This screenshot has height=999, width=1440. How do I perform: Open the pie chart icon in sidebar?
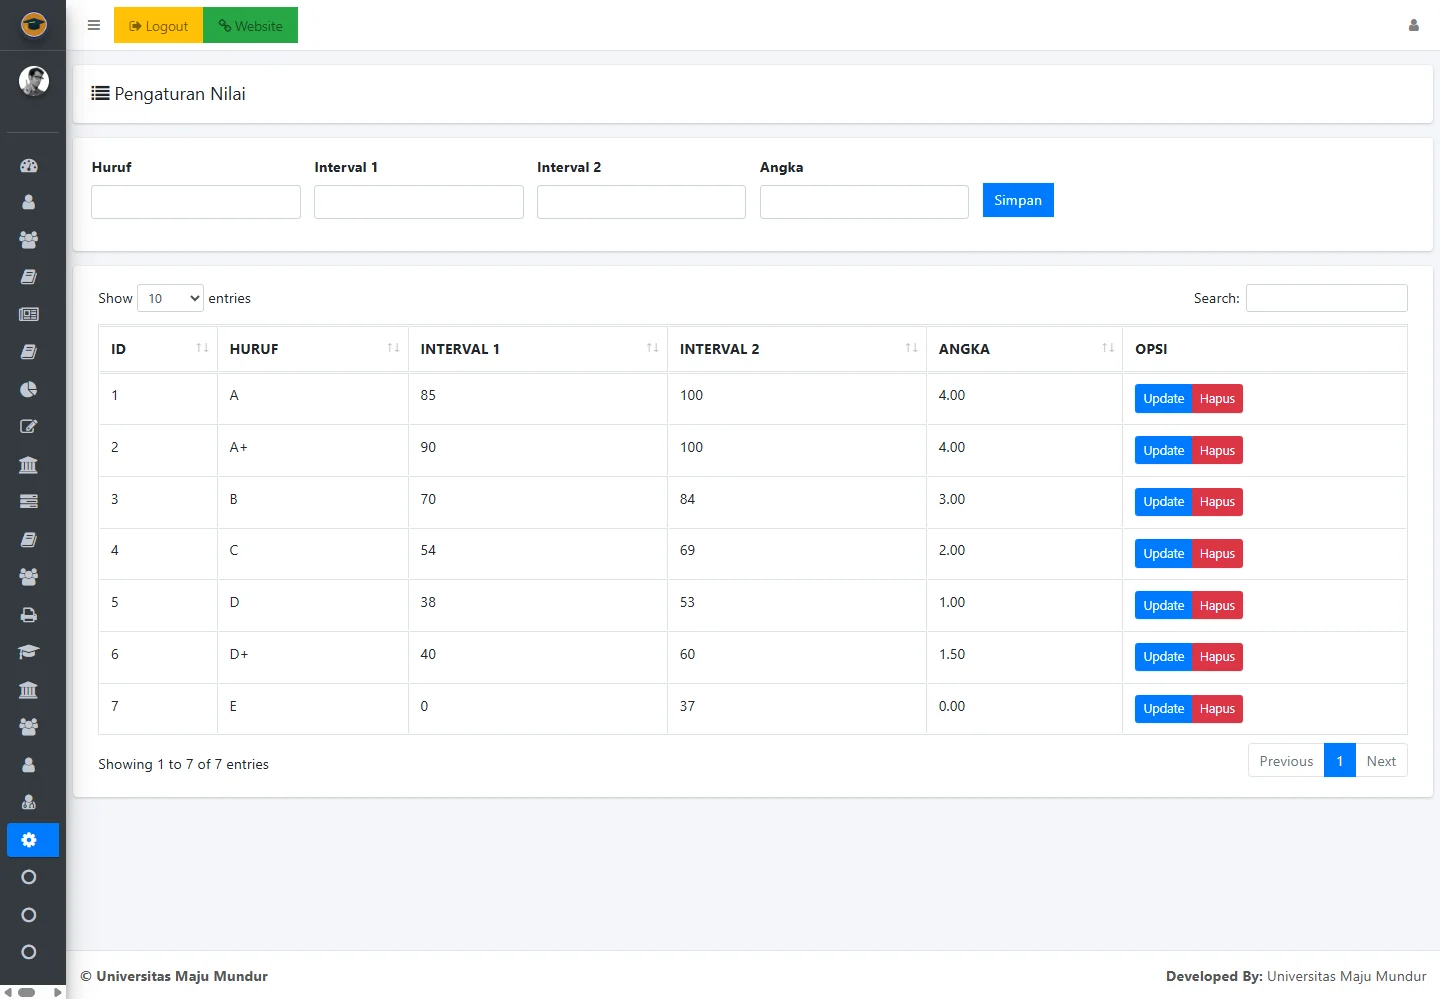tap(29, 389)
